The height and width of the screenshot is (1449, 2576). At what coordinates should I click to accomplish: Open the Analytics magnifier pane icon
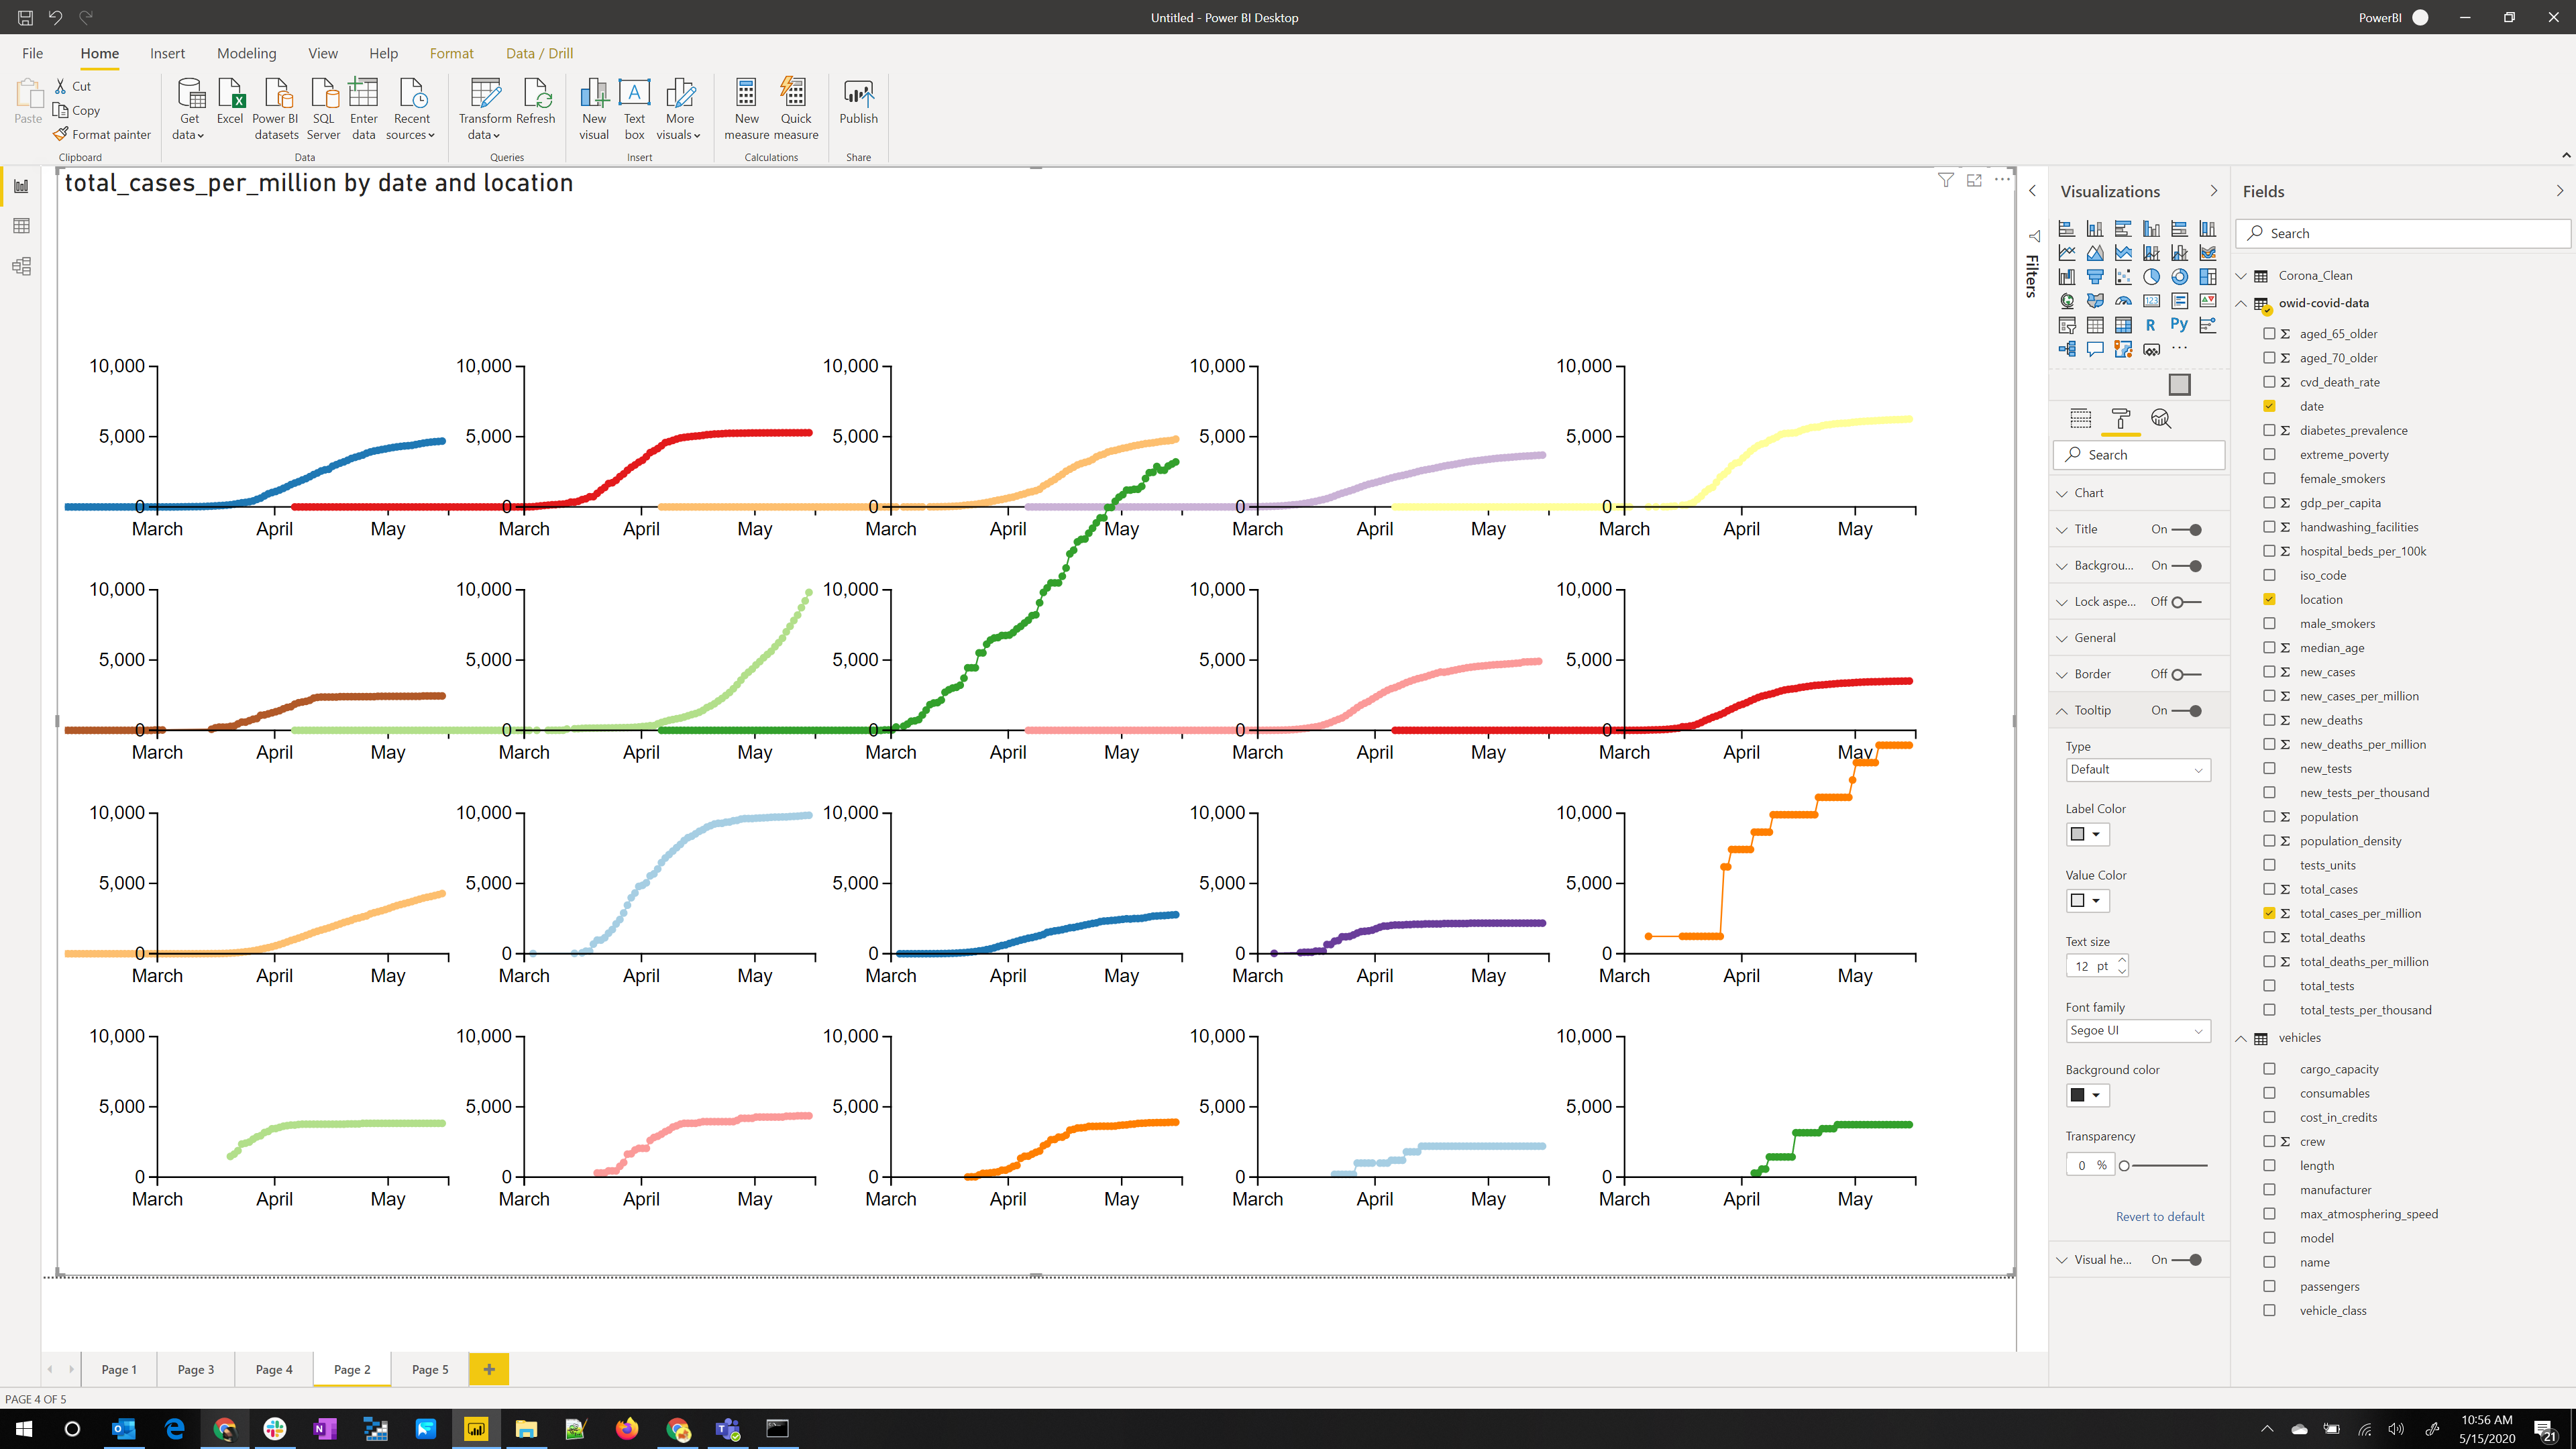[2162, 419]
